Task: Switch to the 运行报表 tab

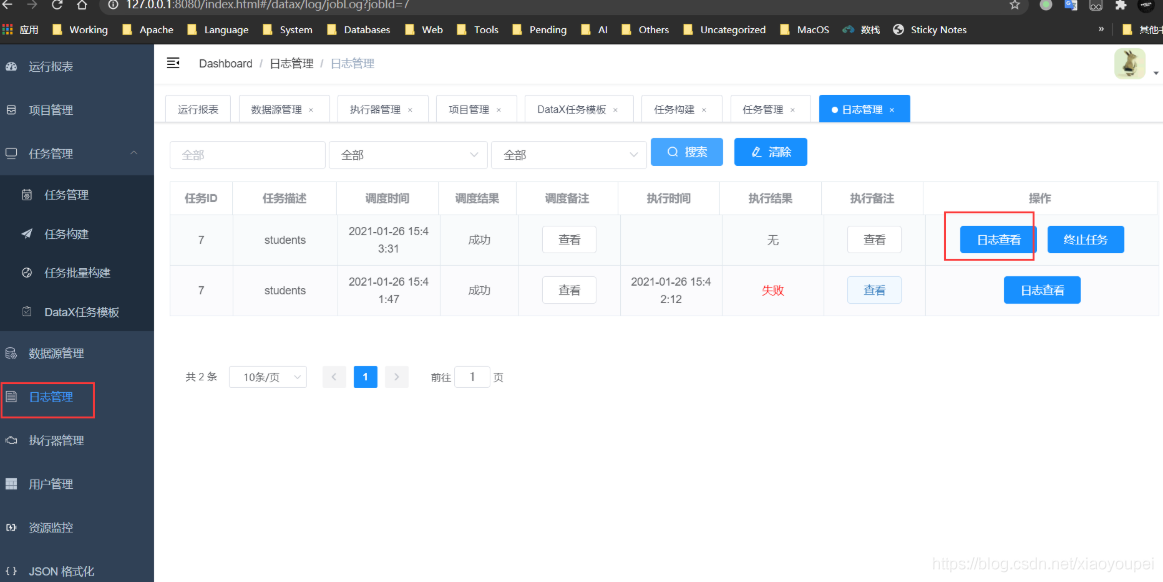Action: coord(198,109)
